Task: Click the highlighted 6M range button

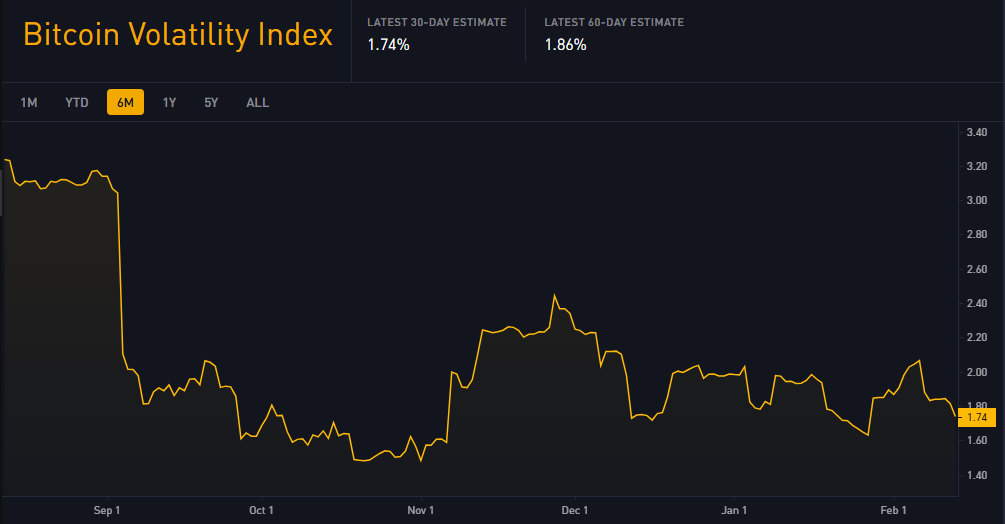Action: [x=126, y=102]
